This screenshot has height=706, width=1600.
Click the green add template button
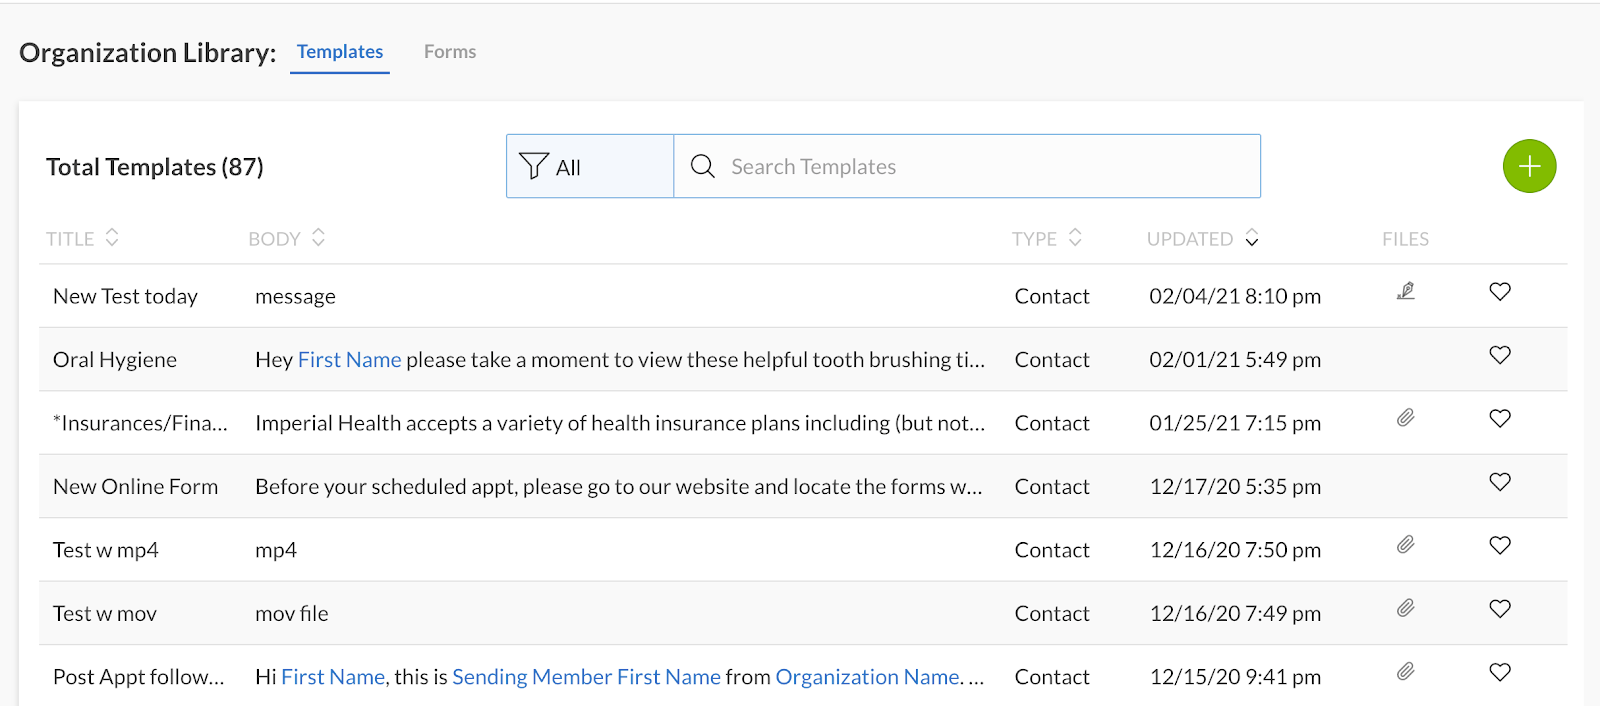tap(1529, 166)
